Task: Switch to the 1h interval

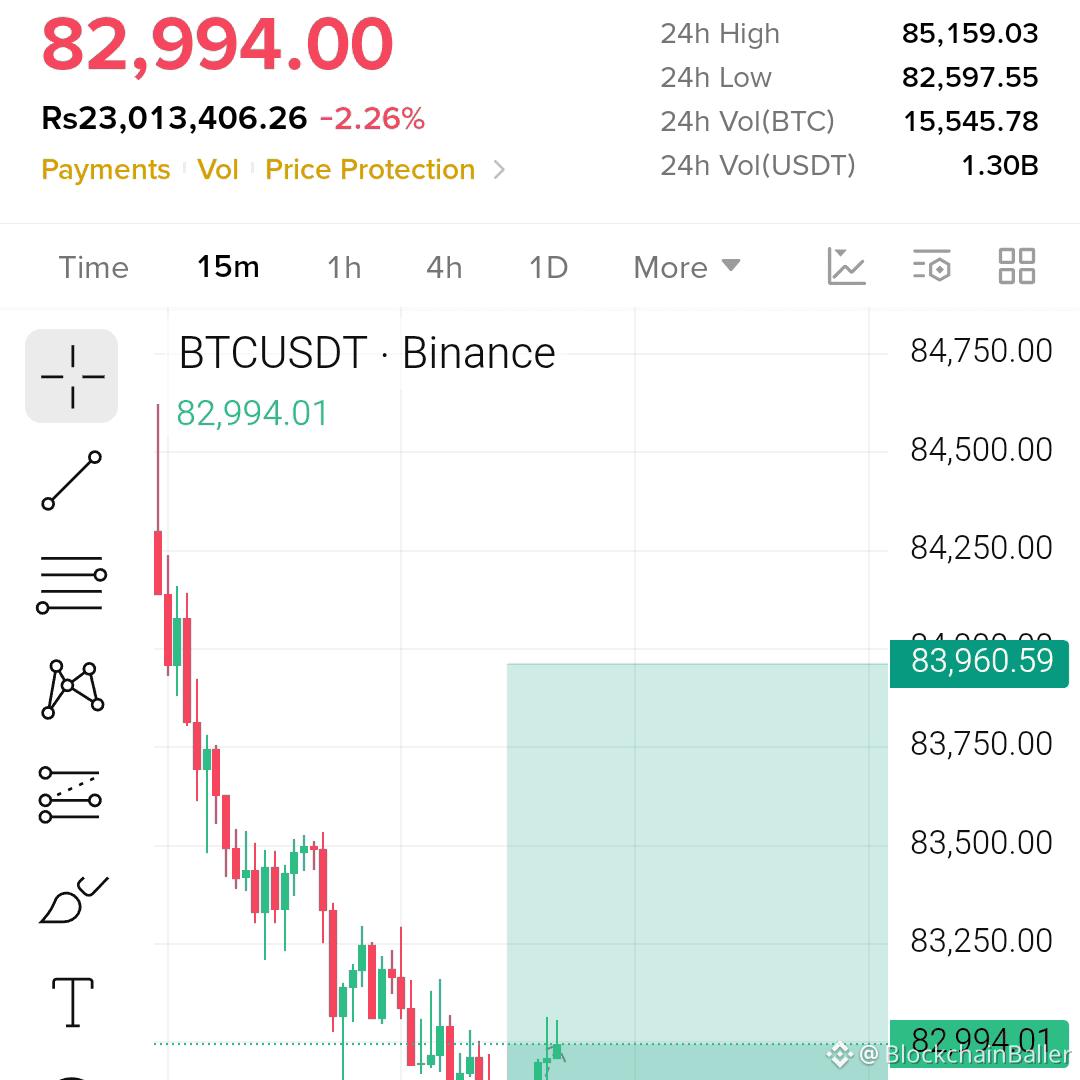Action: click(344, 267)
